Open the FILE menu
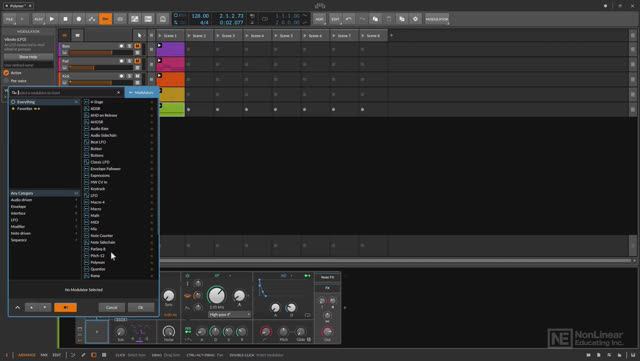The image size is (640, 361). pyautogui.click(x=9, y=19)
